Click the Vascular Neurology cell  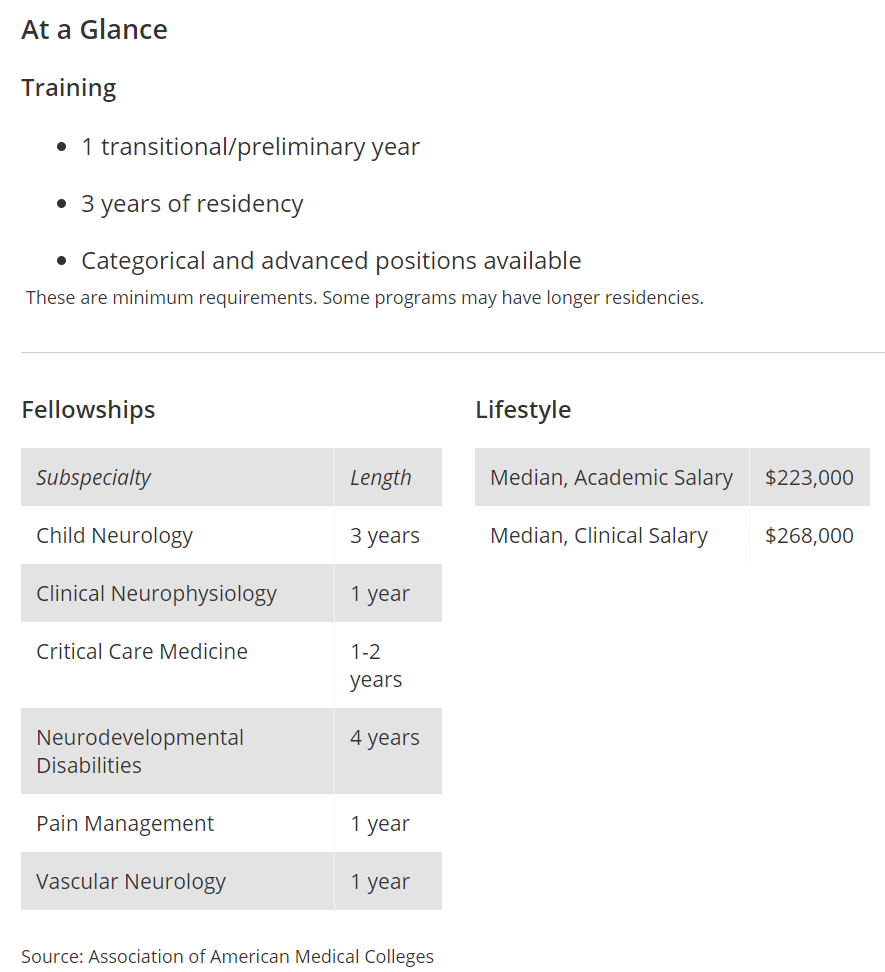[178, 881]
